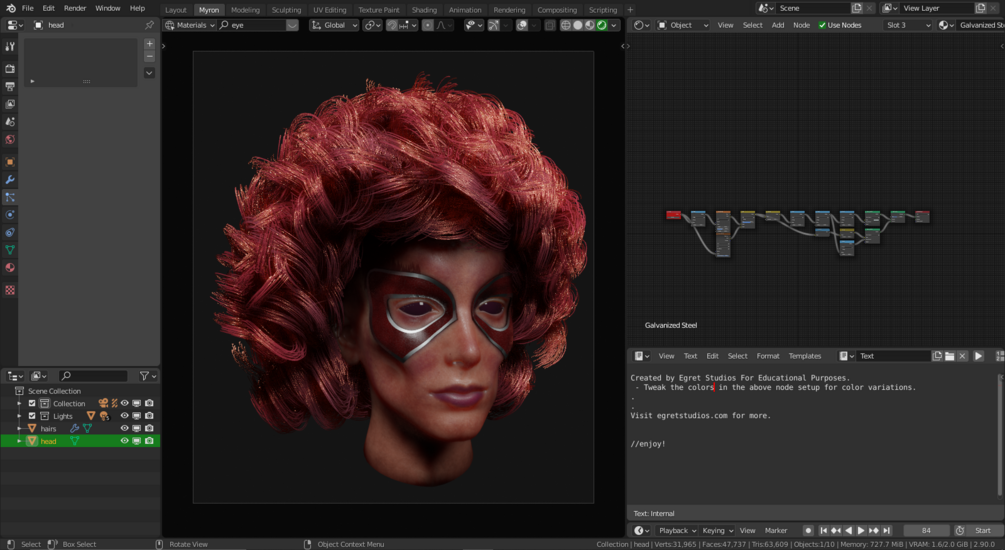1005x550 pixels.
Task: Hide the head object via eye icon
Action: pos(124,441)
